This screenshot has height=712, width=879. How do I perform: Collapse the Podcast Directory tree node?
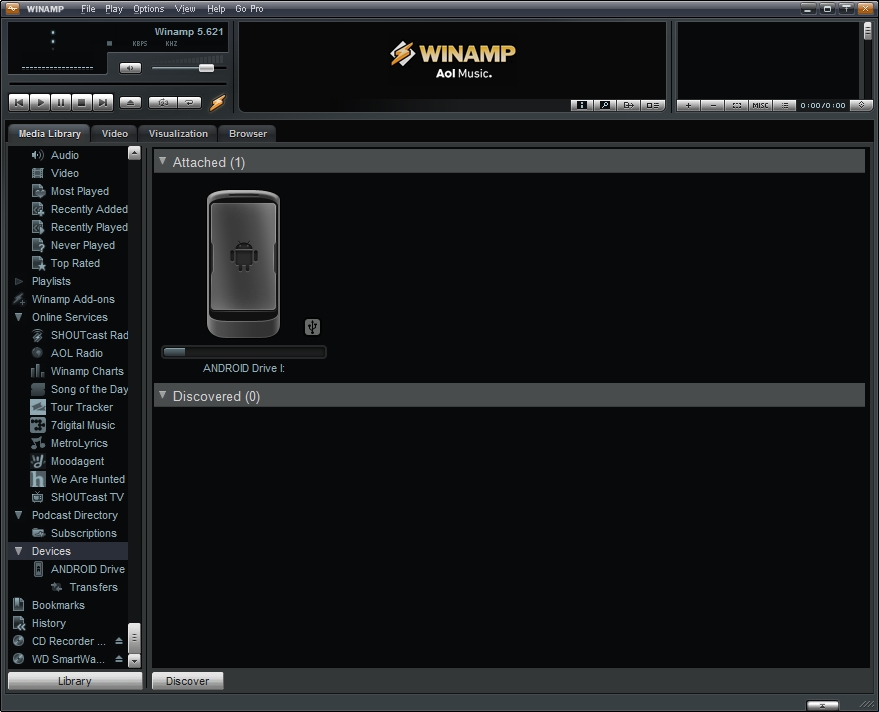(18, 515)
